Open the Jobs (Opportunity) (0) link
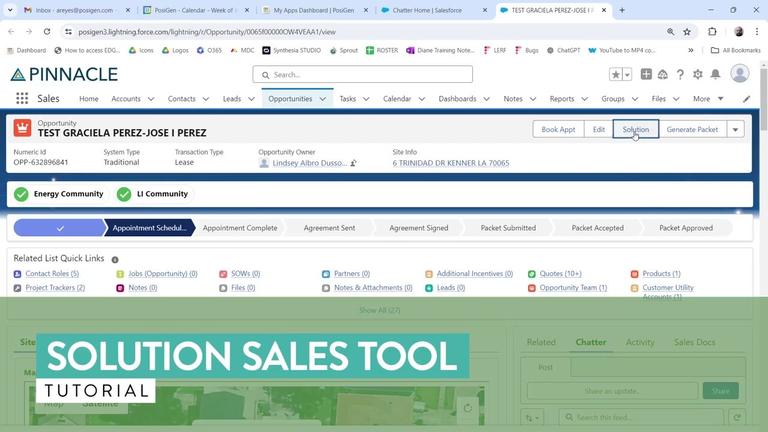Viewport: 768px width, 432px height. [163, 274]
